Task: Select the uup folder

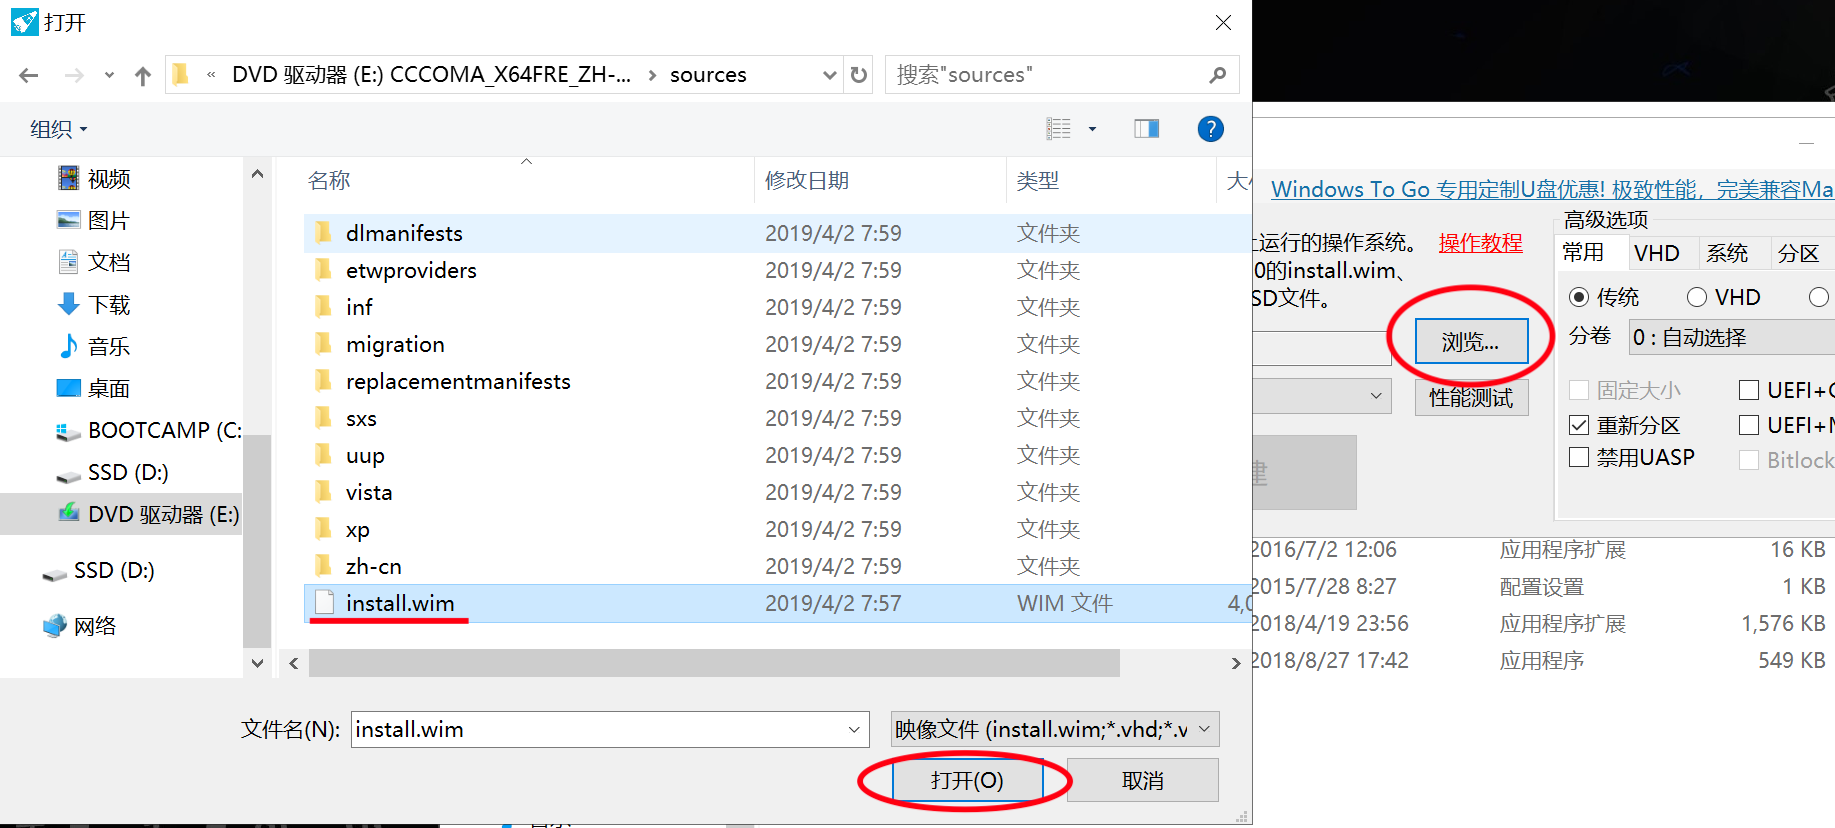Action: [x=365, y=455]
